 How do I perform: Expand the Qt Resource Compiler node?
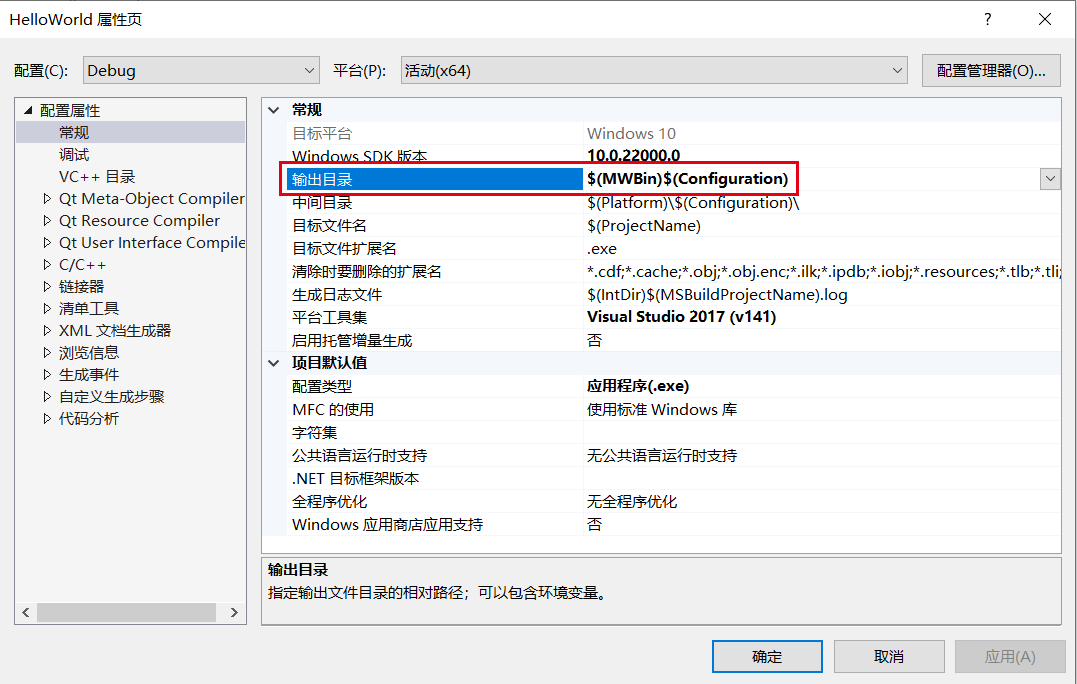tap(47, 220)
